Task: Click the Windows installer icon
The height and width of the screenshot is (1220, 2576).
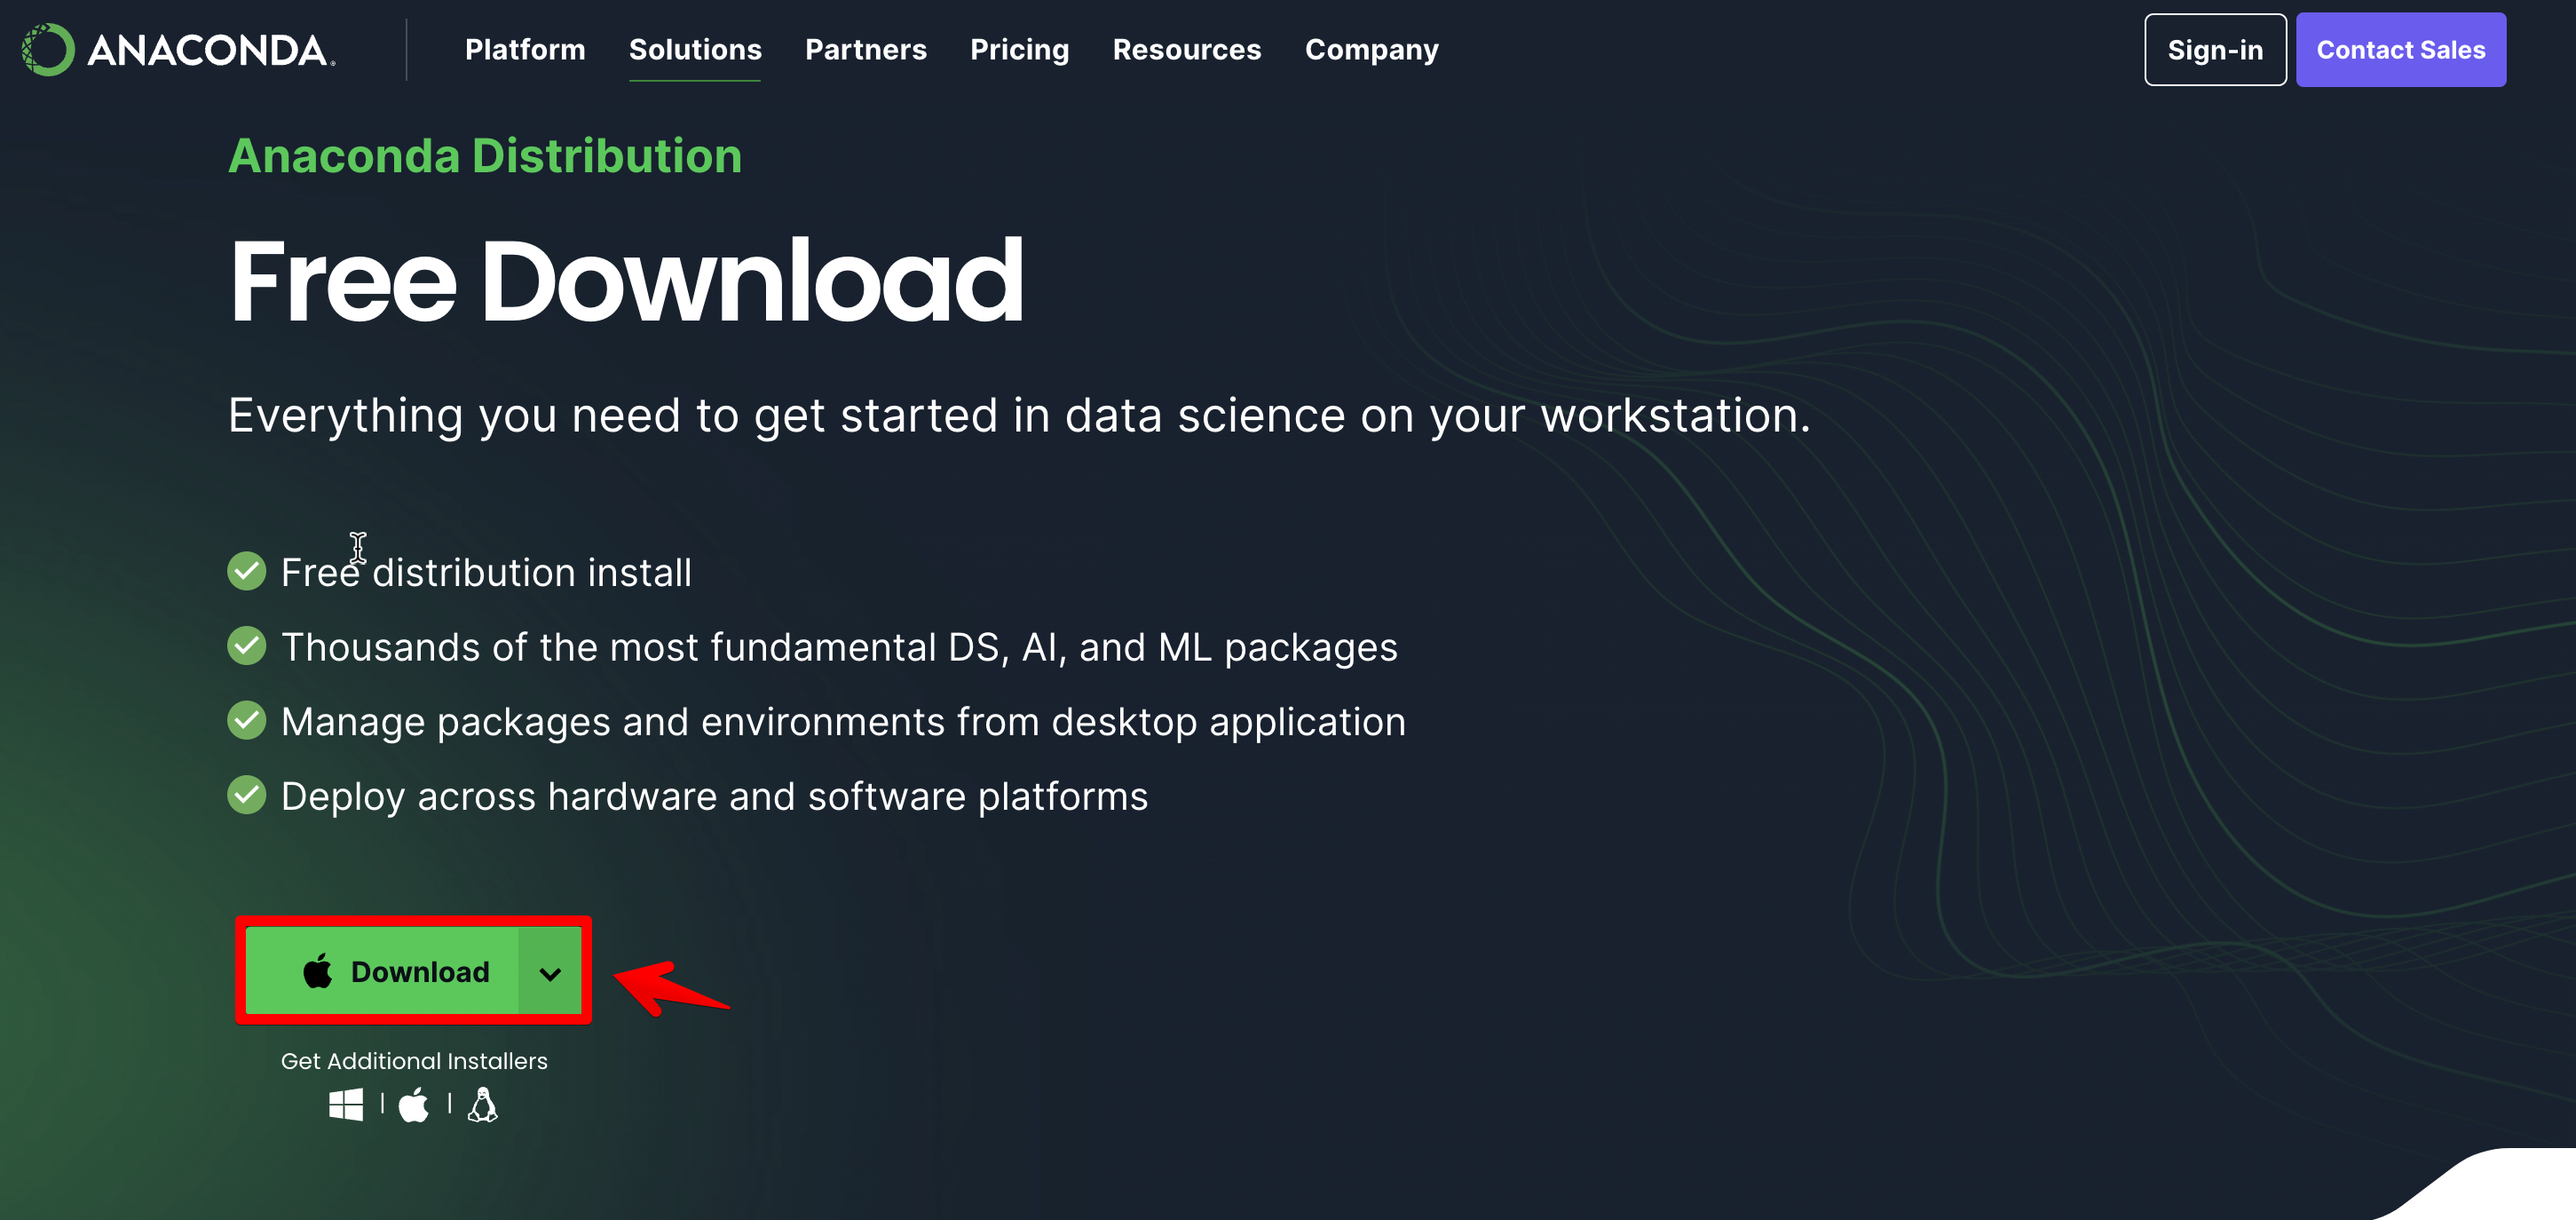Action: [345, 1105]
